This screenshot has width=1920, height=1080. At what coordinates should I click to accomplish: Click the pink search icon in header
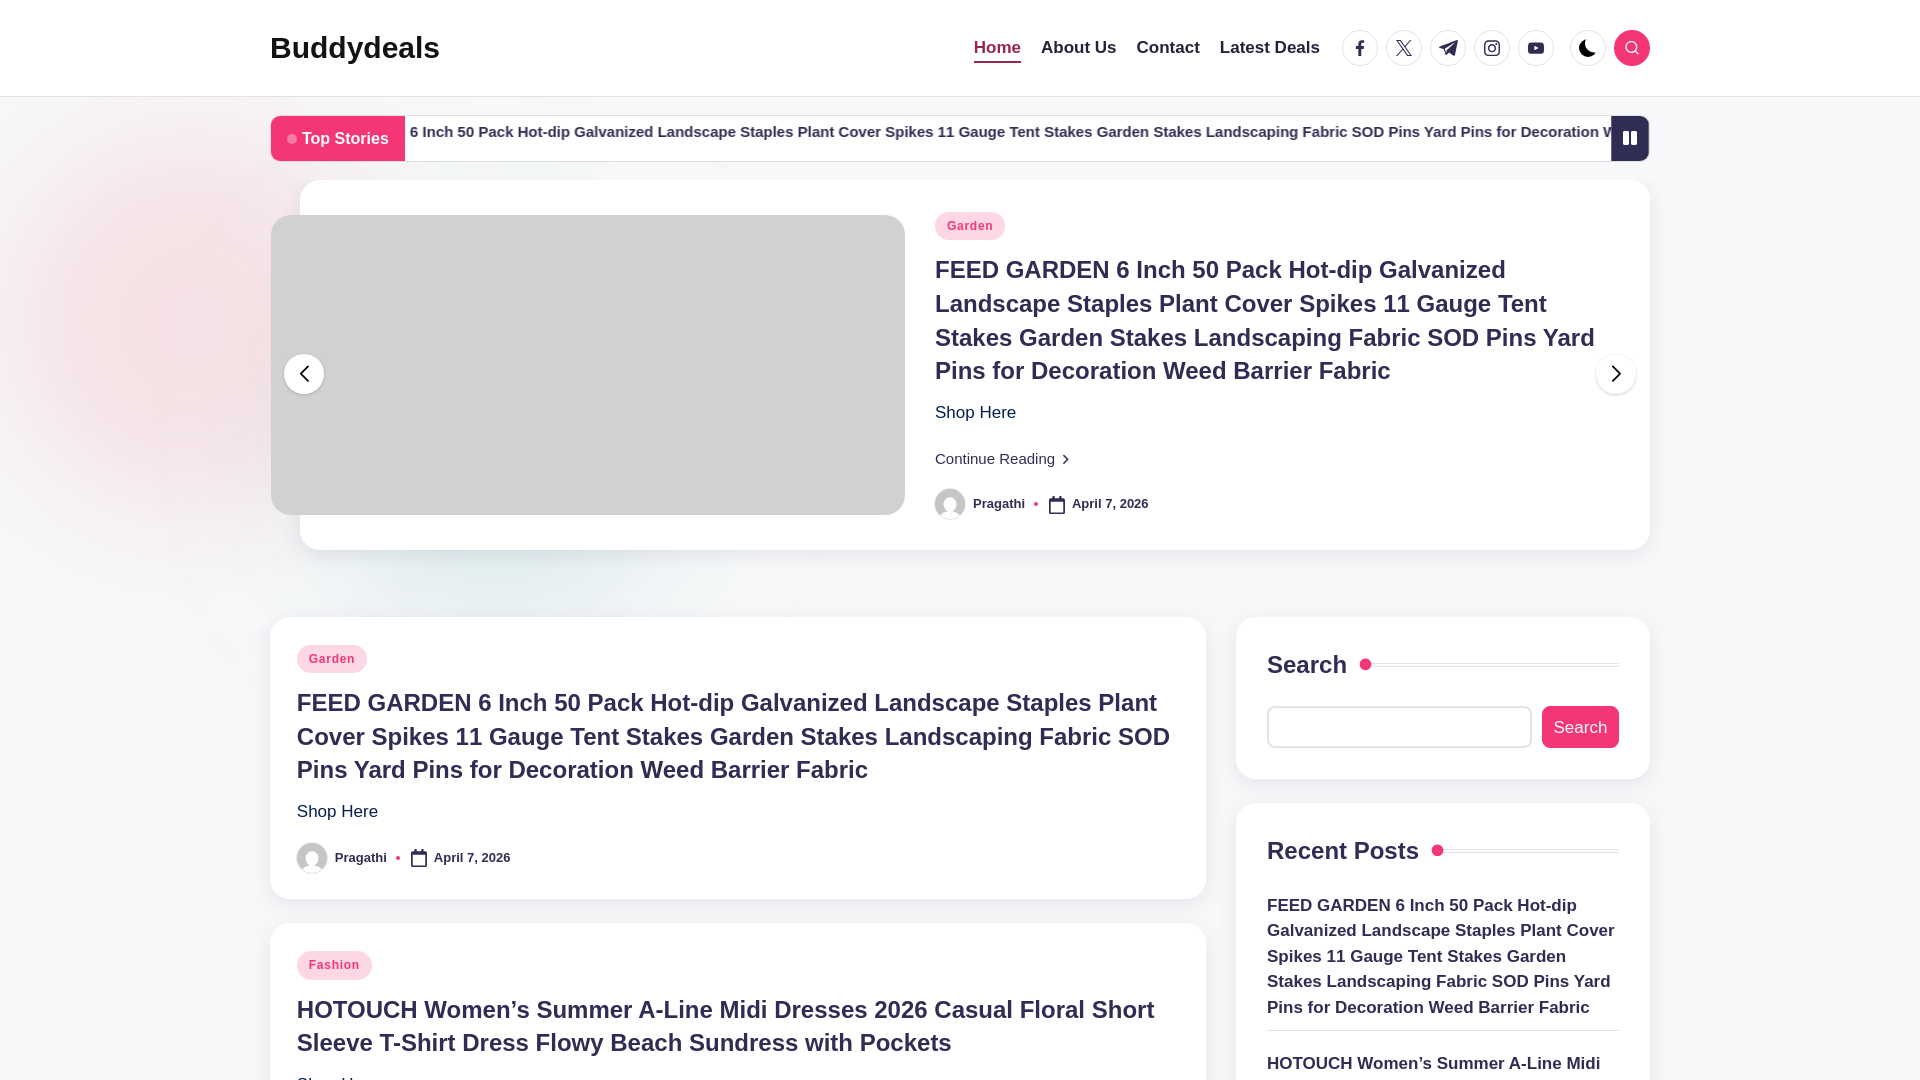tap(1631, 48)
